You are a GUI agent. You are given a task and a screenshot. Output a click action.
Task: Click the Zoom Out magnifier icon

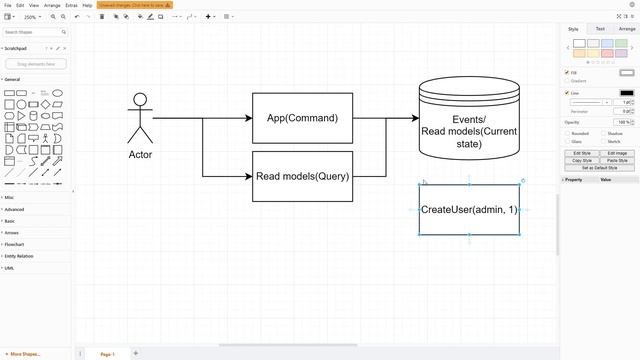(x=63, y=17)
